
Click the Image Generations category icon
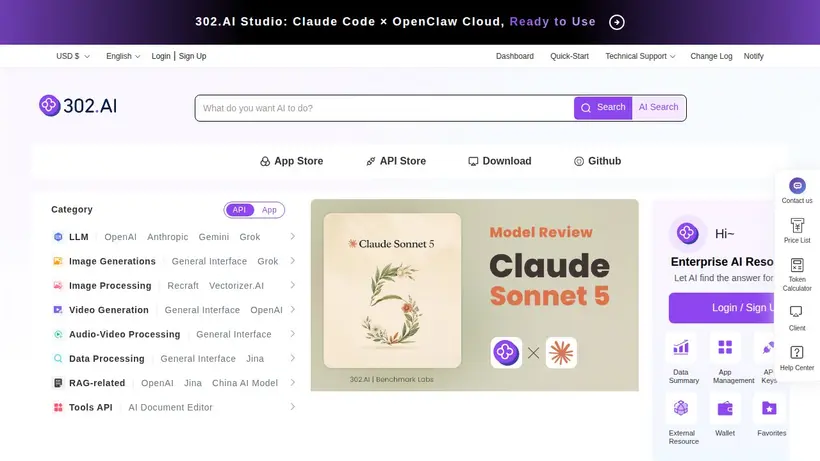click(x=58, y=261)
